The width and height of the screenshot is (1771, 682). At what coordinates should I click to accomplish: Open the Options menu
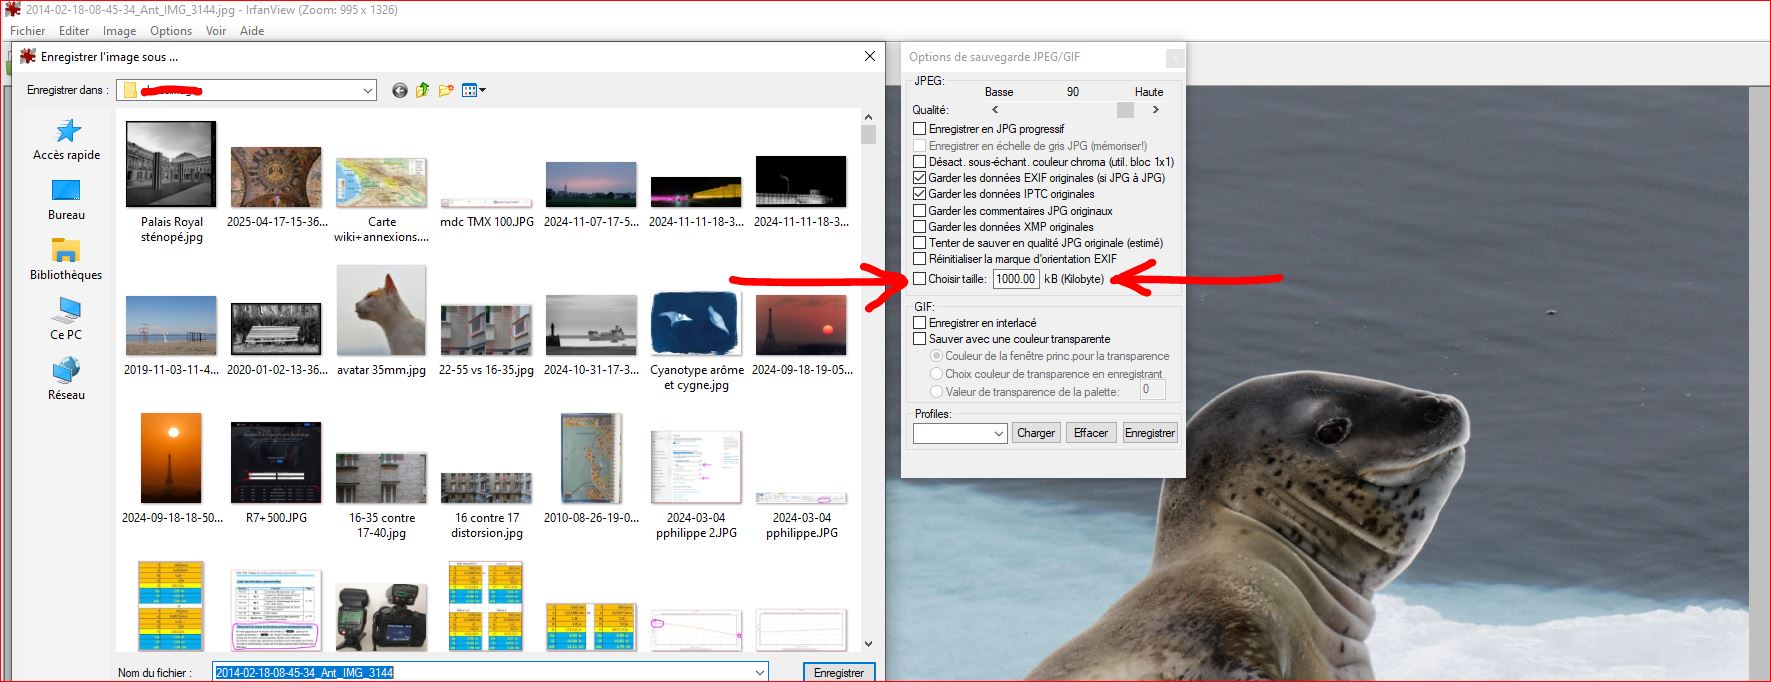171,31
